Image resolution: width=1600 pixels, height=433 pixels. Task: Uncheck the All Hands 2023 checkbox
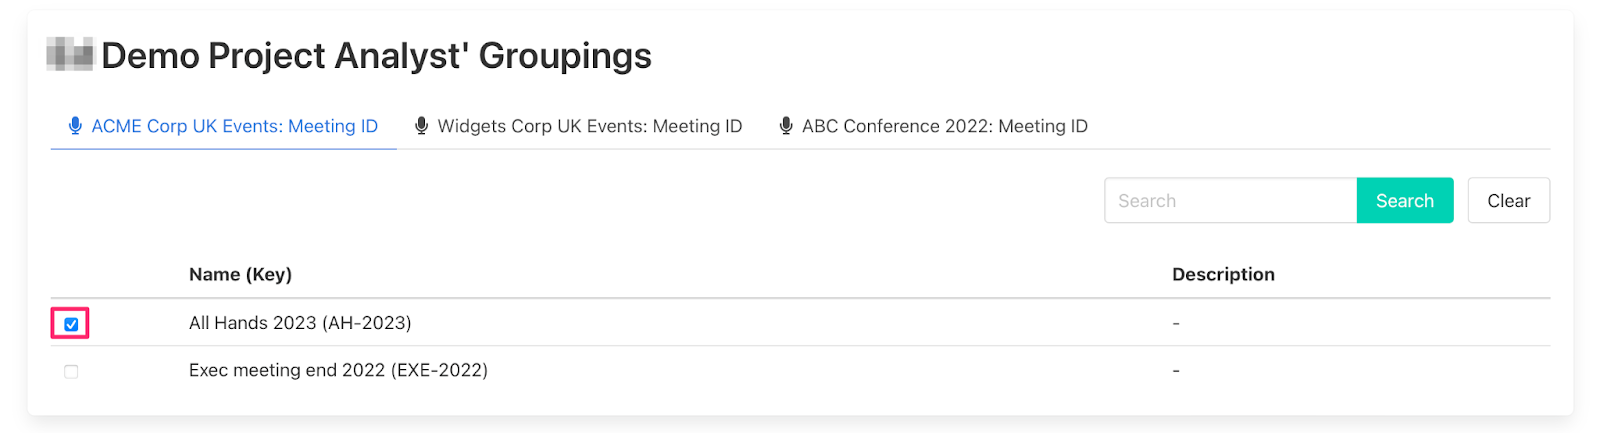[x=71, y=324]
